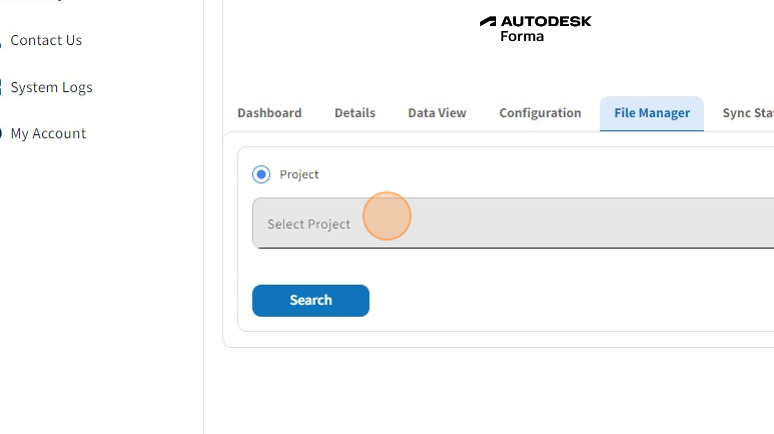This screenshot has width=774, height=434.
Task: View System Logs from the sidebar
Action: (x=51, y=88)
